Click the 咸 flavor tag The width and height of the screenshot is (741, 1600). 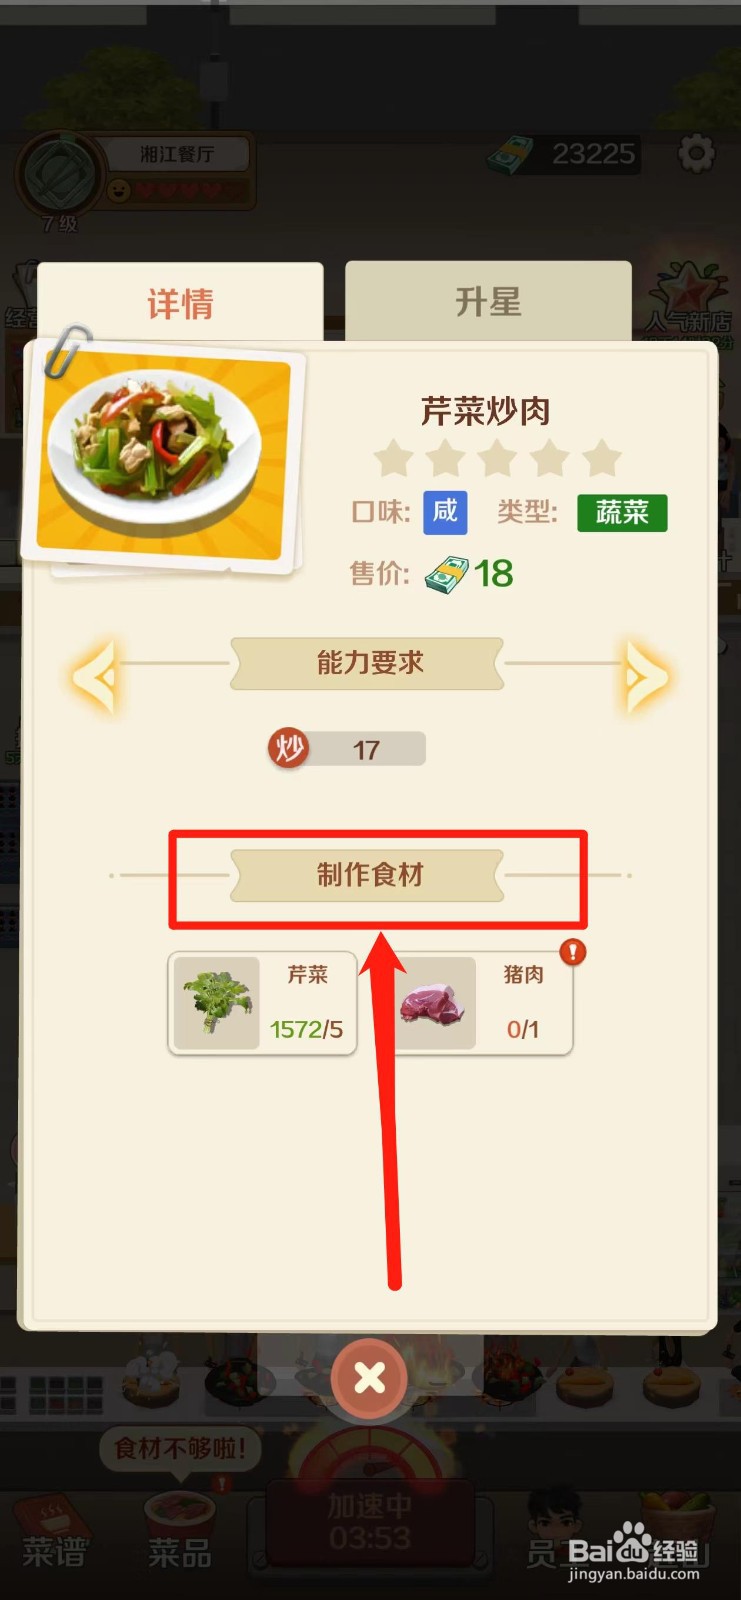click(445, 513)
